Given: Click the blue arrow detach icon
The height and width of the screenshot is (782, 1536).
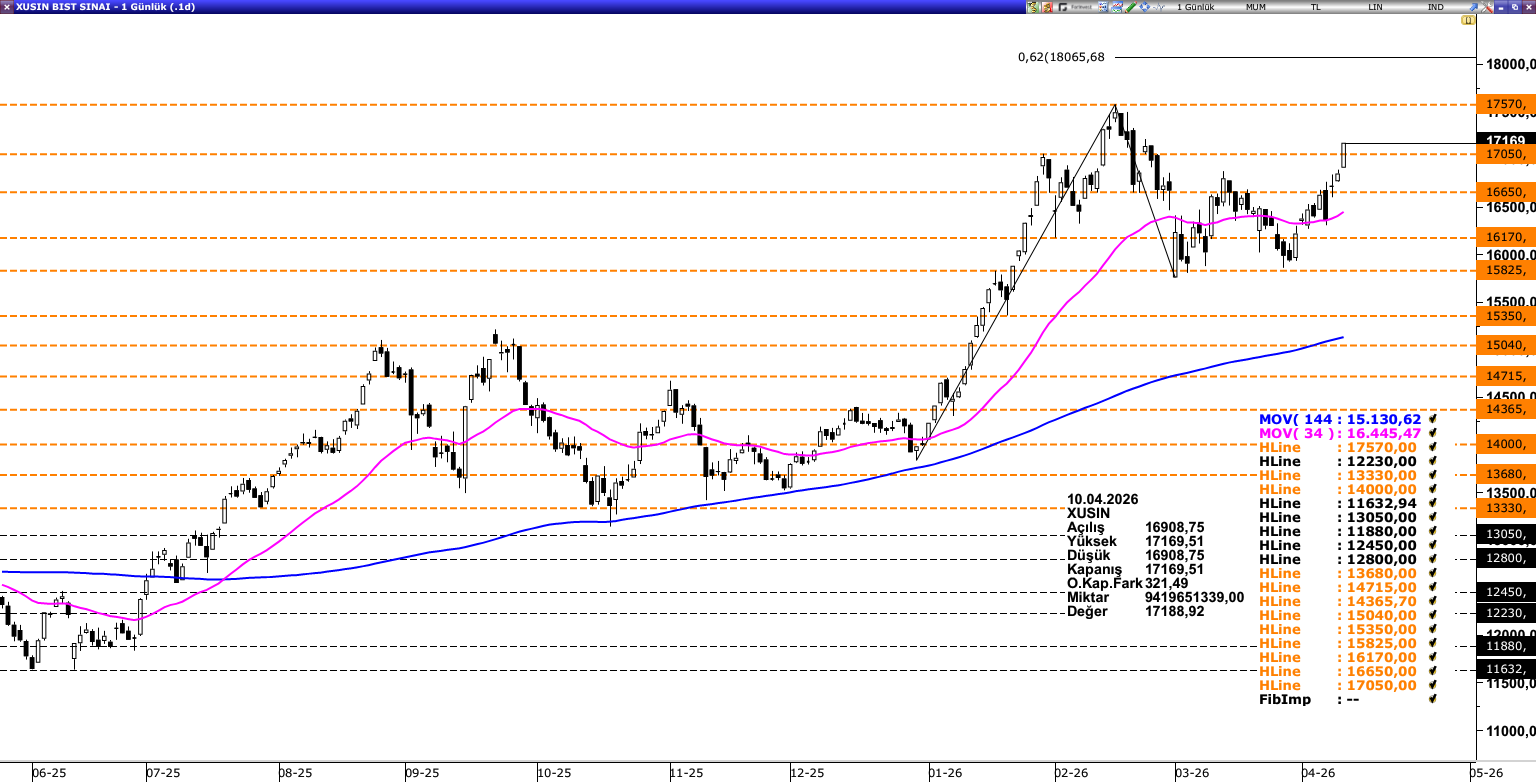Looking at the screenshot, I should (1473, 7).
